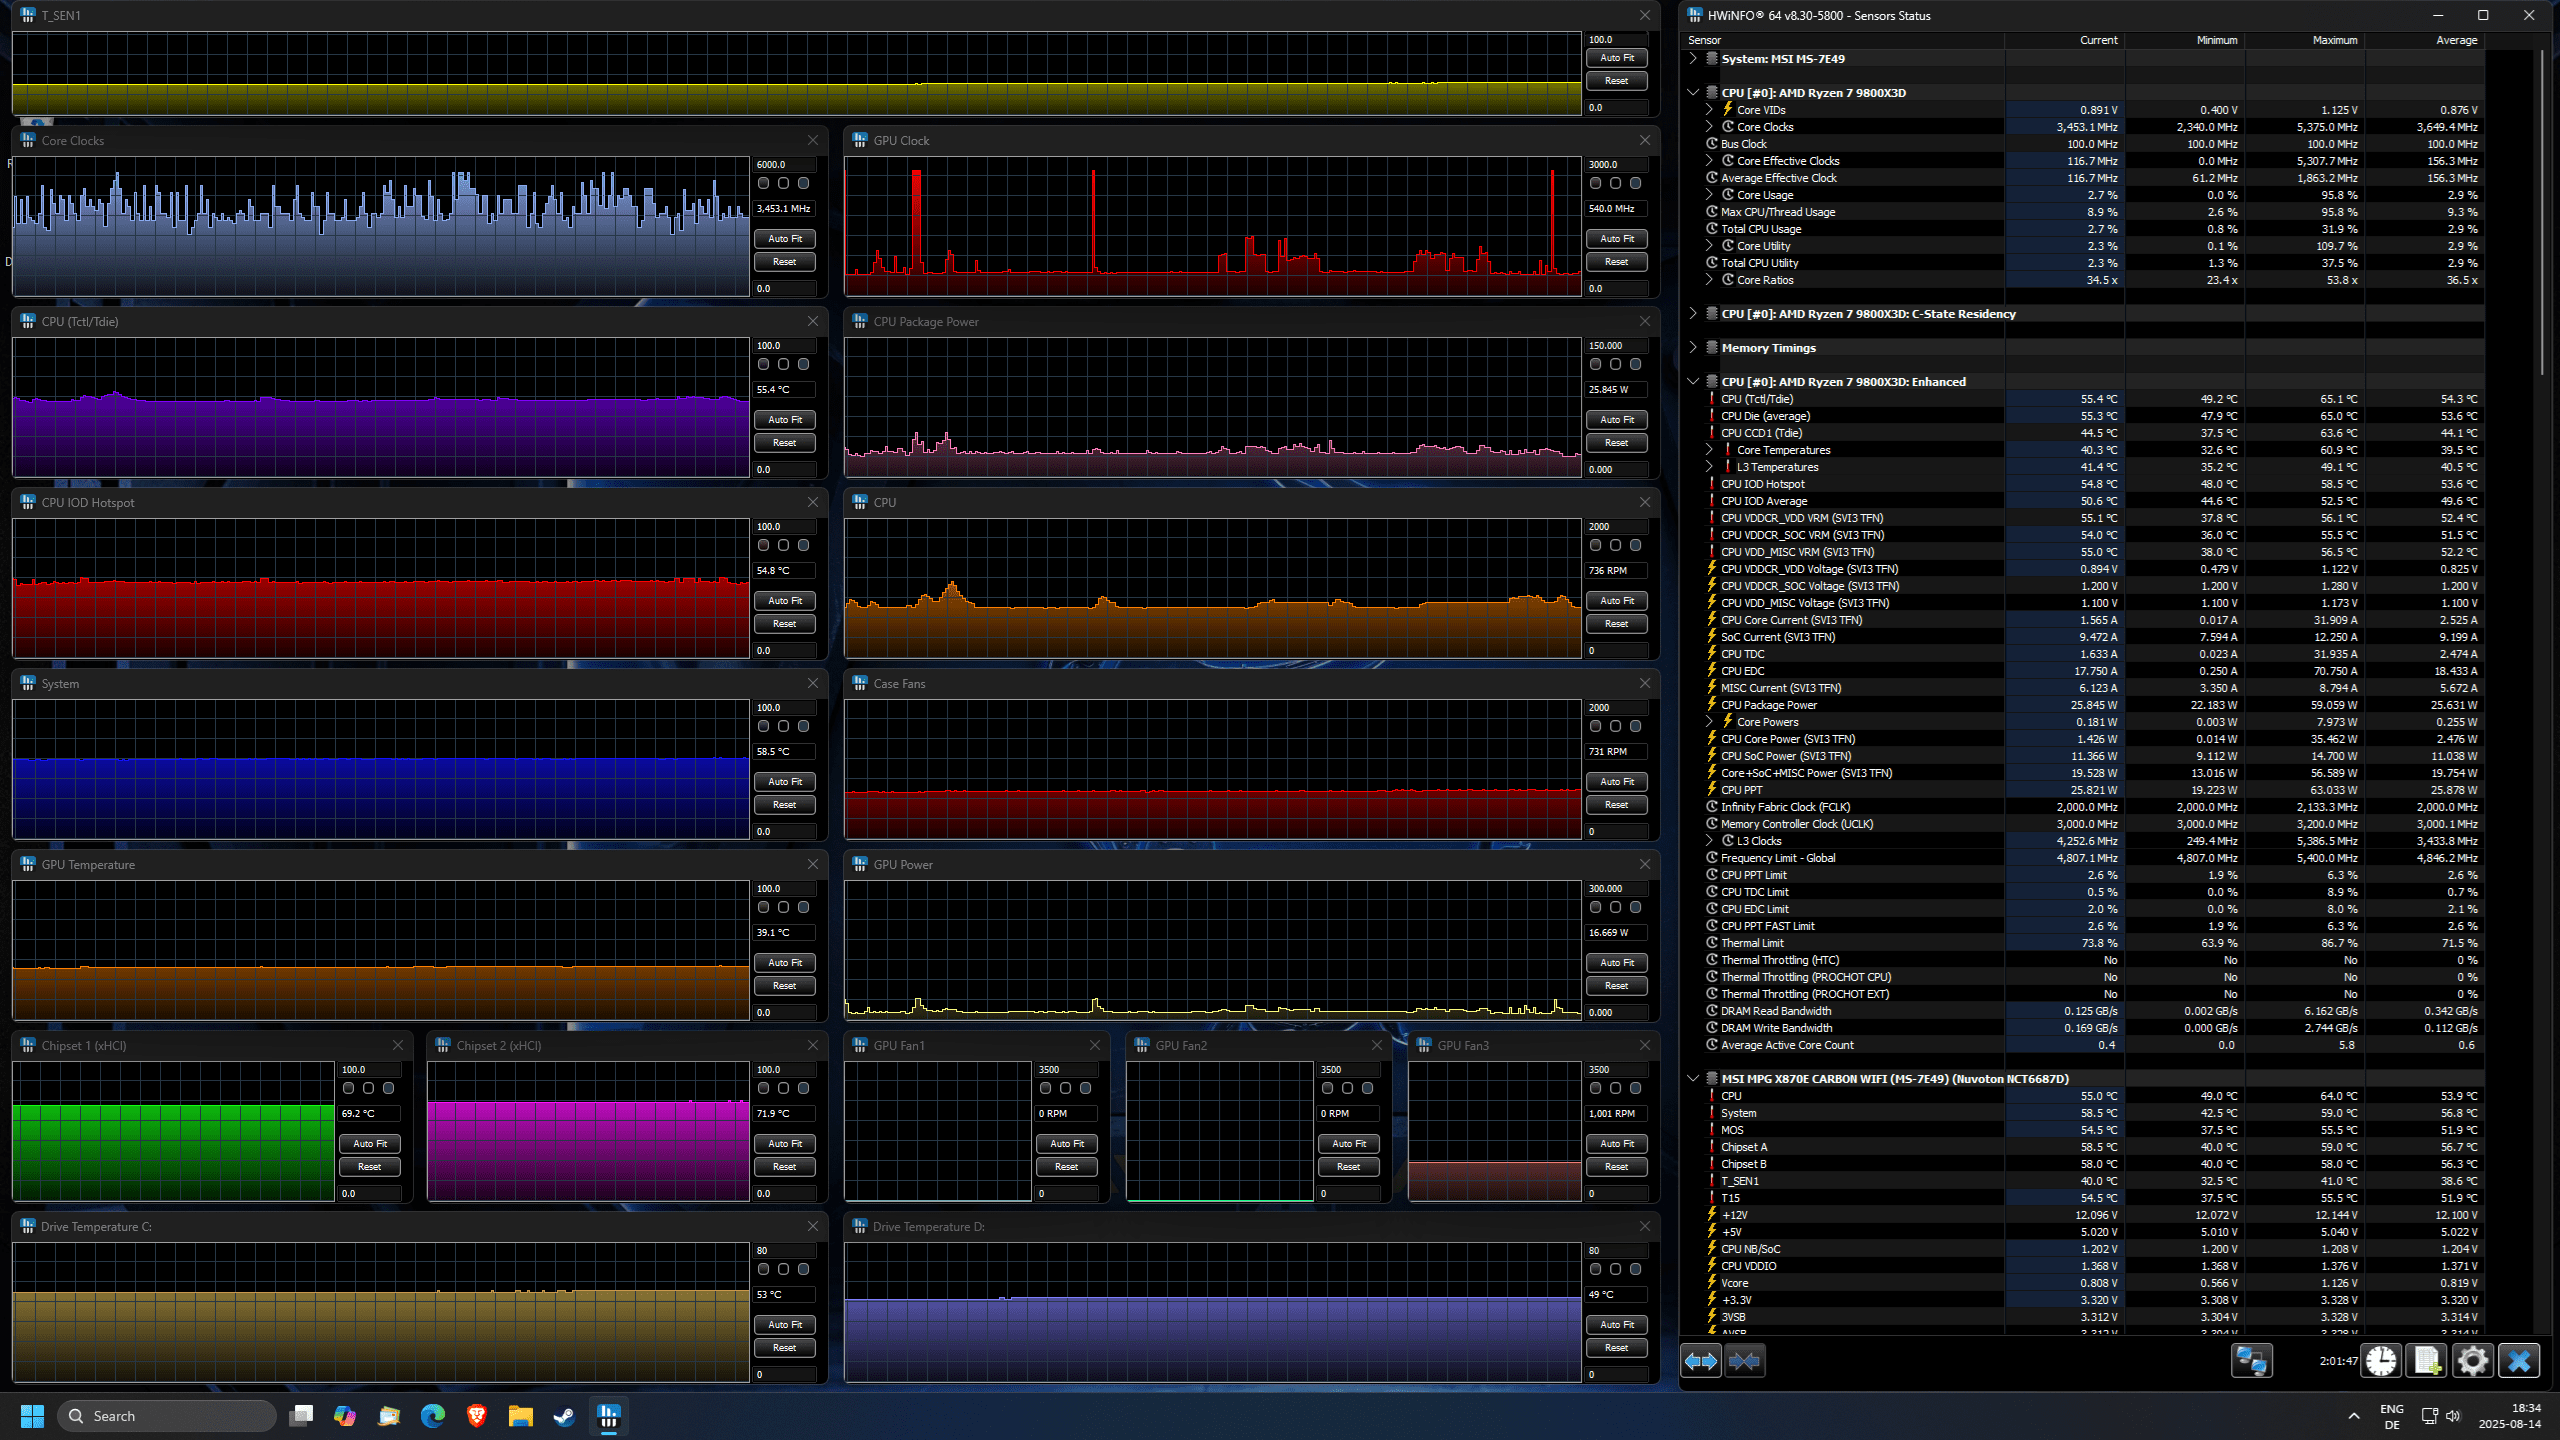
Task: Click the Average column header
Action: 2456,40
